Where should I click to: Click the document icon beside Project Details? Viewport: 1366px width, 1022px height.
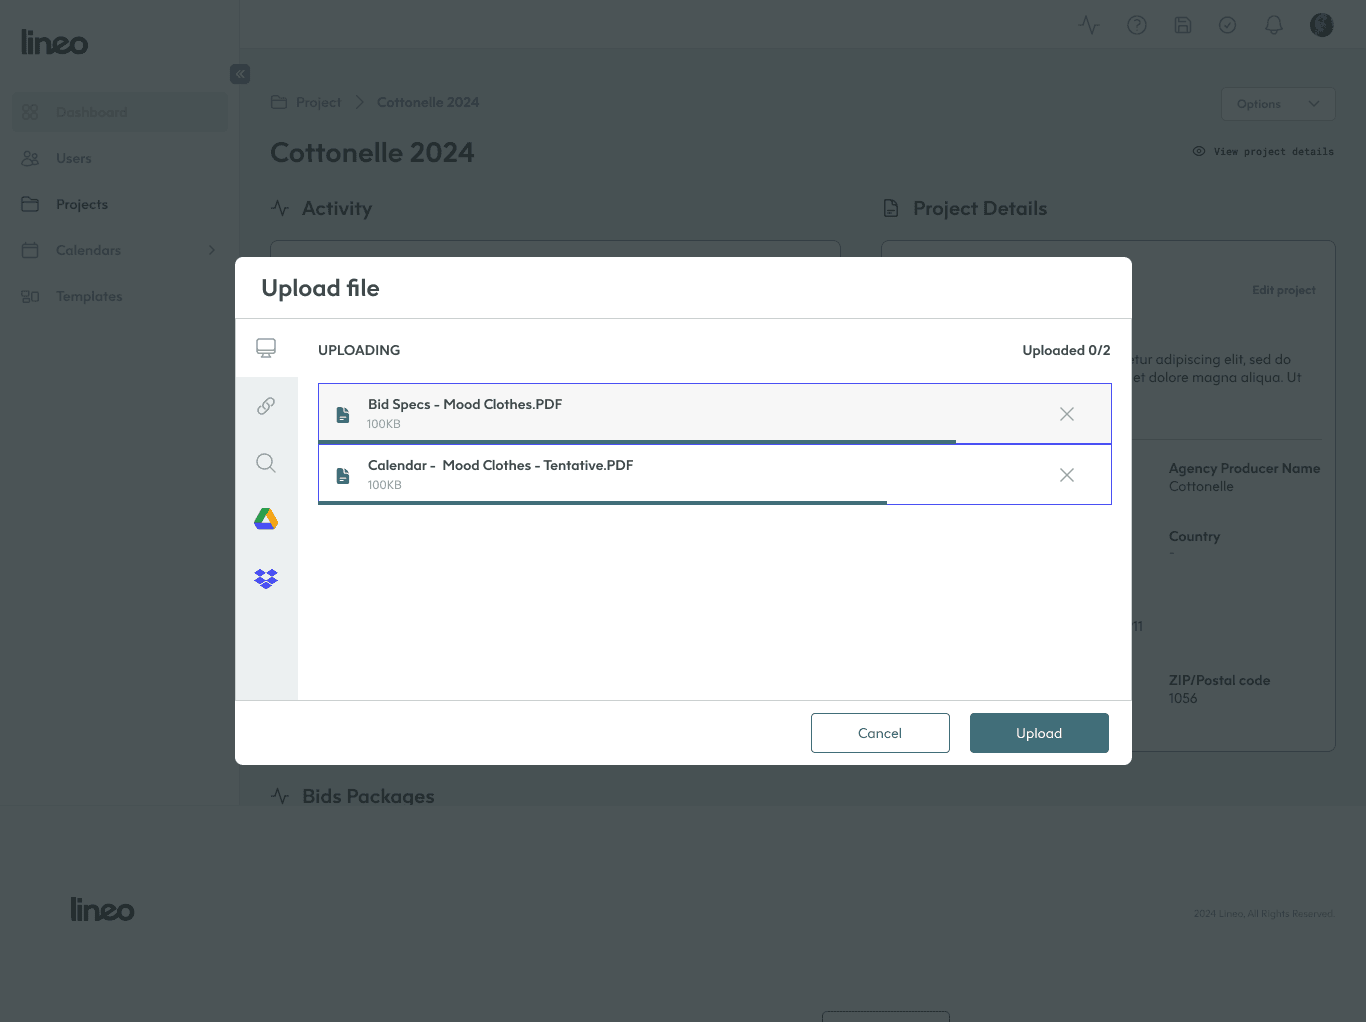[x=891, y=208]
